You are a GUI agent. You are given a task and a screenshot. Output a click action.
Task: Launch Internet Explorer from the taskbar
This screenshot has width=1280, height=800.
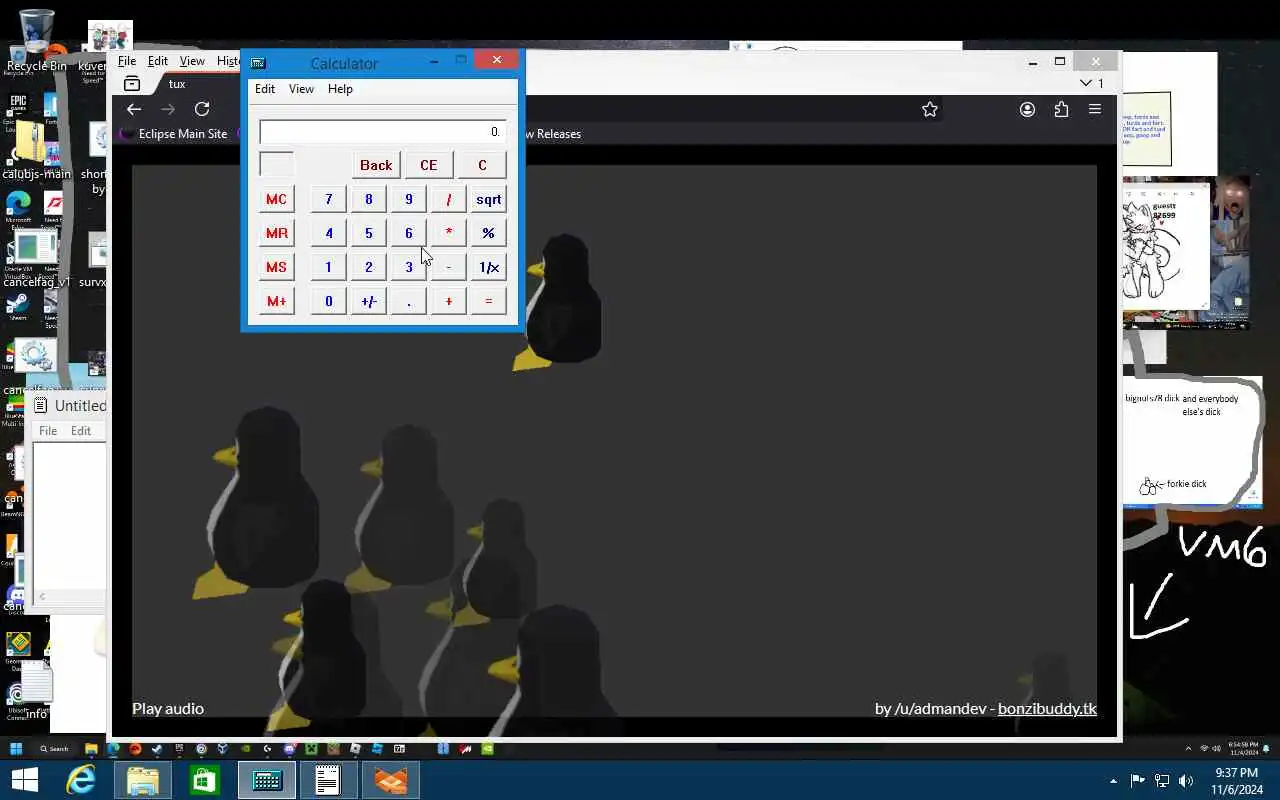click(x=81, y=780)
